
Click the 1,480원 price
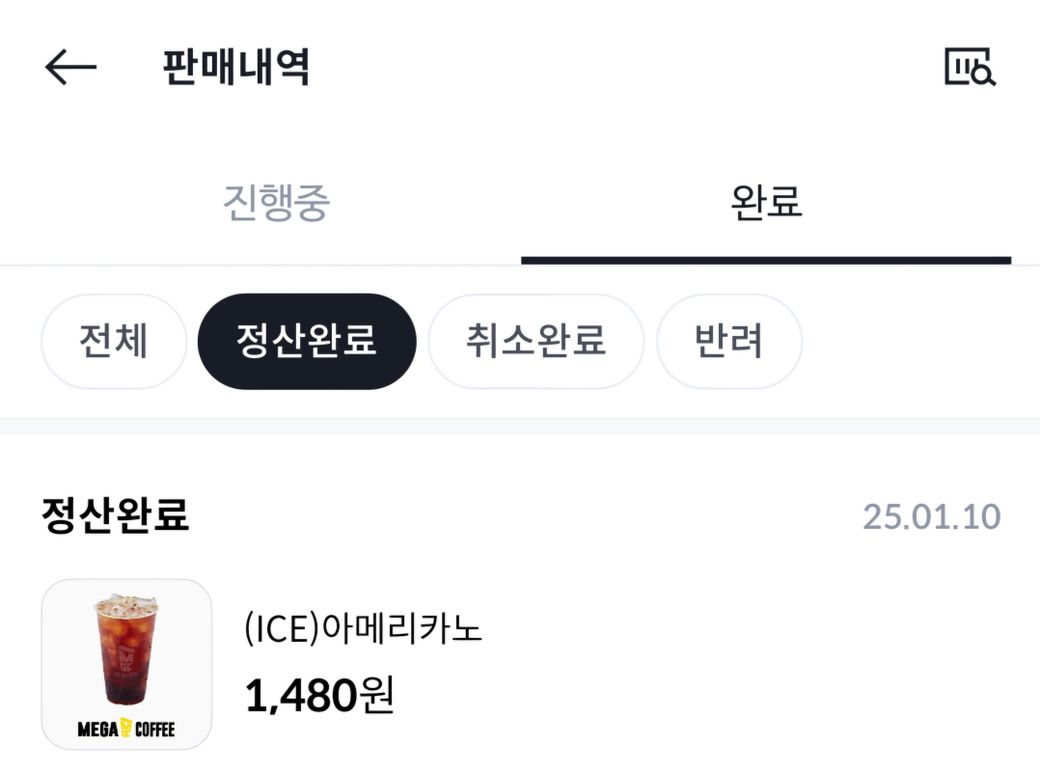click(x=320, y=695)
